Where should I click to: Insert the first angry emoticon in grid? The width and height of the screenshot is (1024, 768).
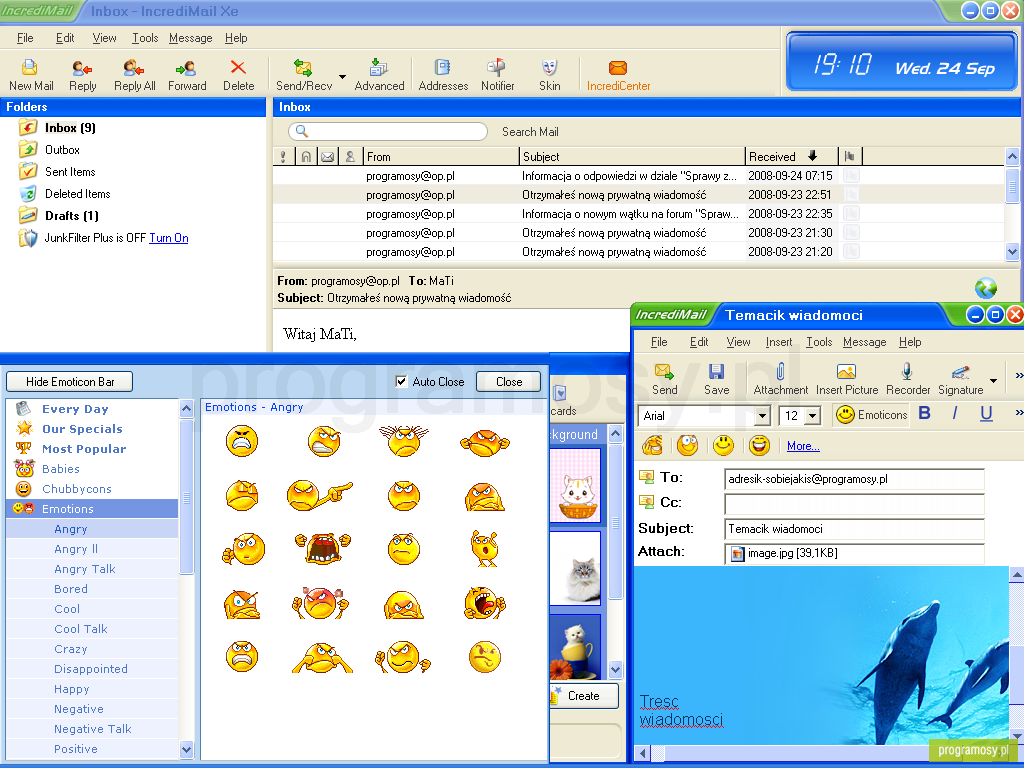click(242, 441)
